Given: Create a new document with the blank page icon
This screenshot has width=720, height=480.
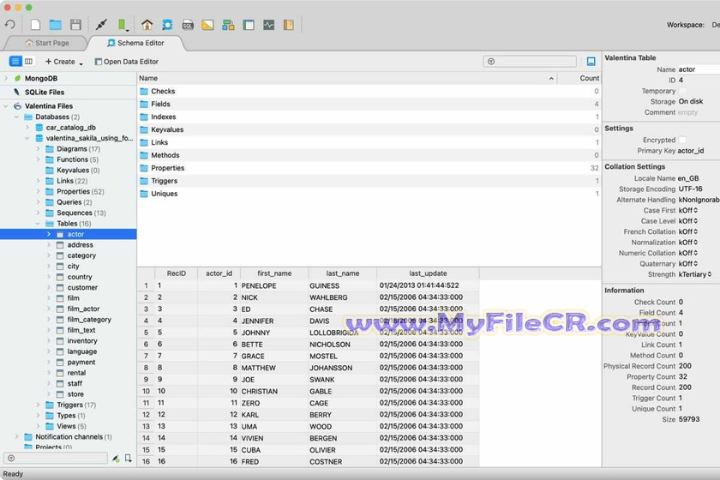Looking at the screenshot, I should [x=35, y=24].
